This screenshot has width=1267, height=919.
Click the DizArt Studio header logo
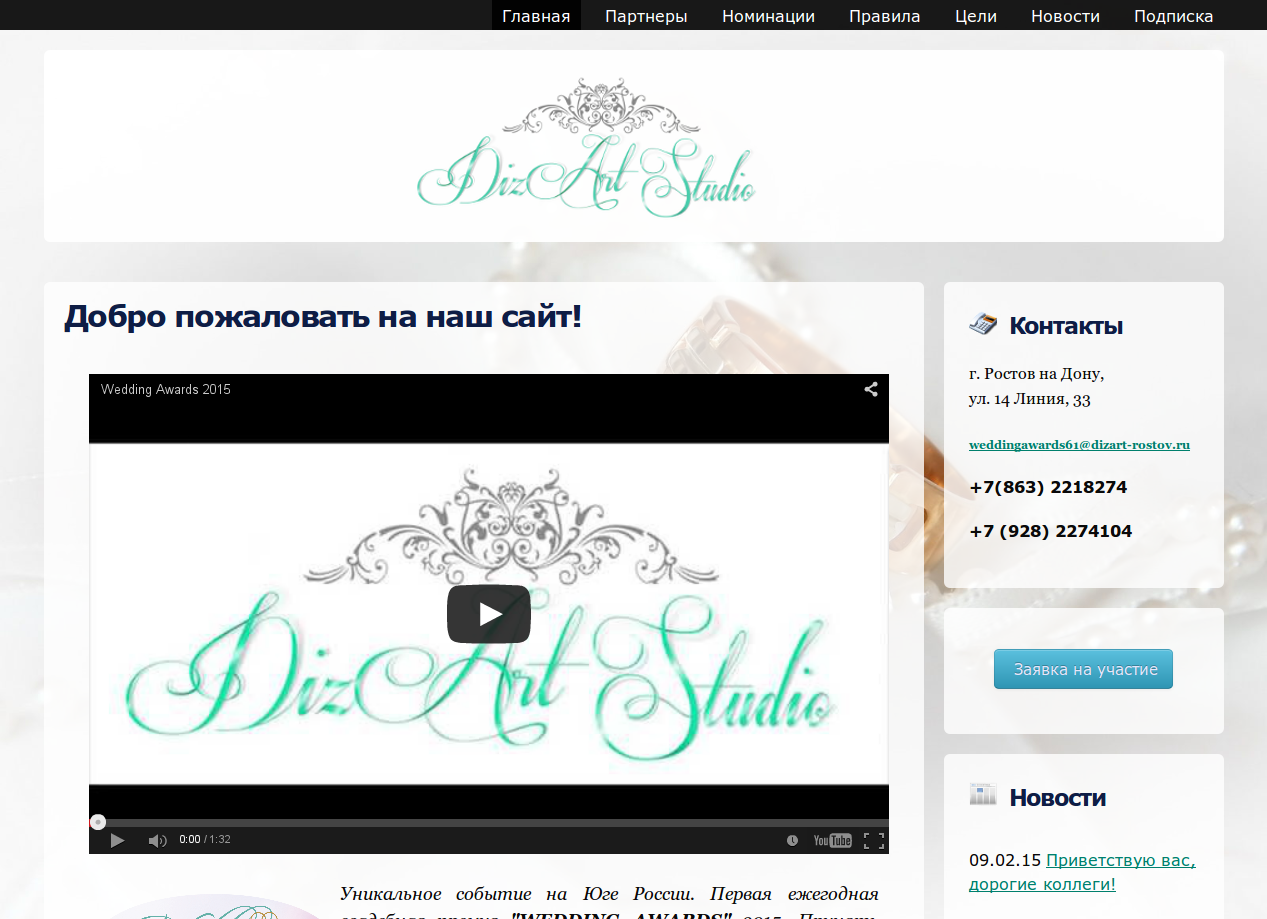(586, 148)
